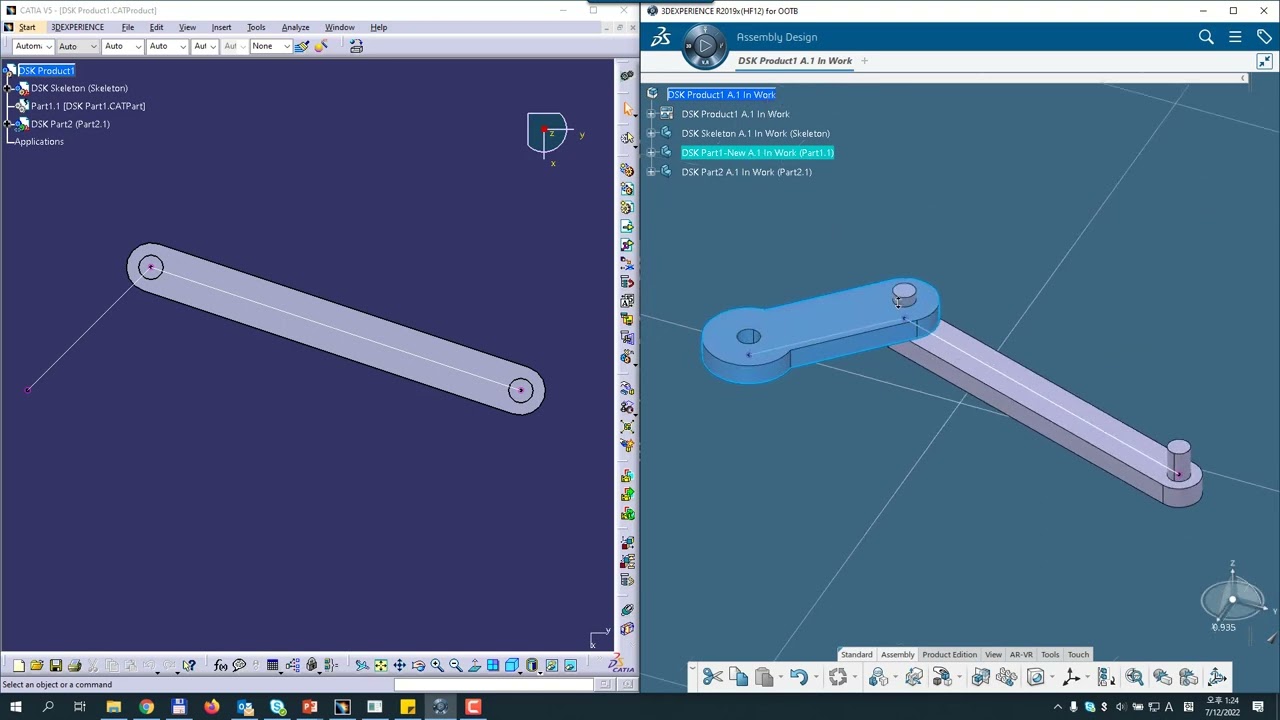Viewport: 1280px width, 720px height.
Task: Click the CATIA compass in viewport
Action: point(548,135)
